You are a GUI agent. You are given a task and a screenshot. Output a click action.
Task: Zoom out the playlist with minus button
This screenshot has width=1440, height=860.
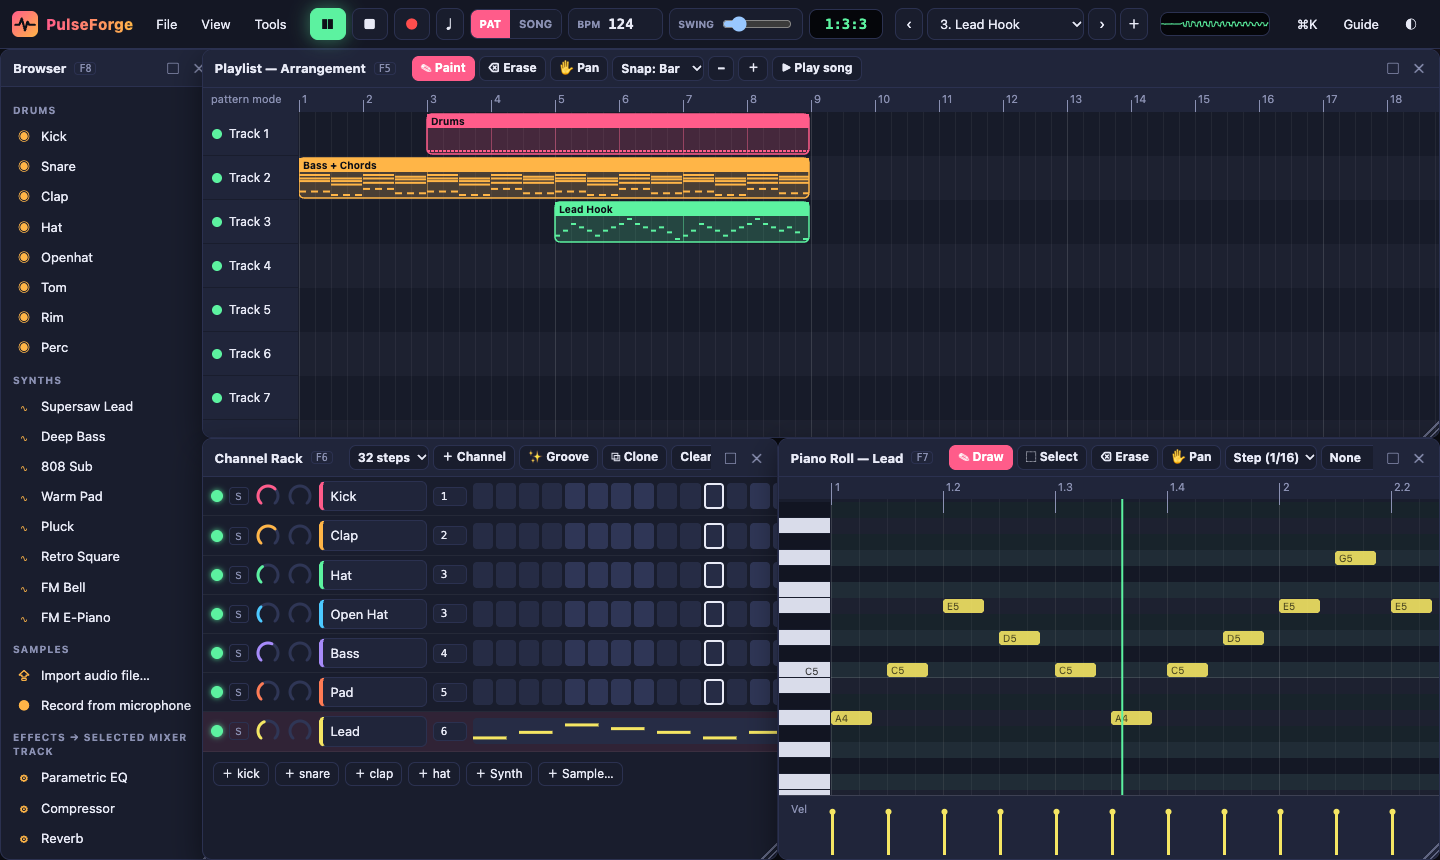[721, 68]
